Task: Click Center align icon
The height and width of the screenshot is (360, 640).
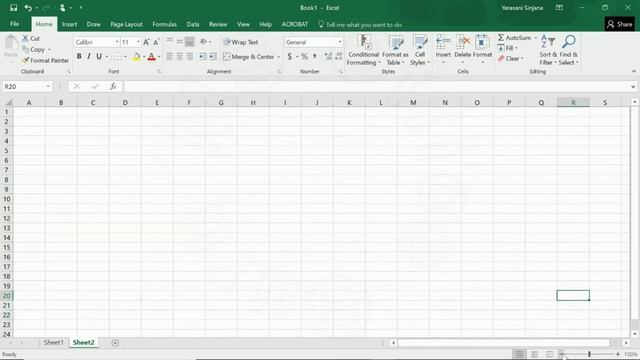Action: pyautogui.click(x=180, y=57)
